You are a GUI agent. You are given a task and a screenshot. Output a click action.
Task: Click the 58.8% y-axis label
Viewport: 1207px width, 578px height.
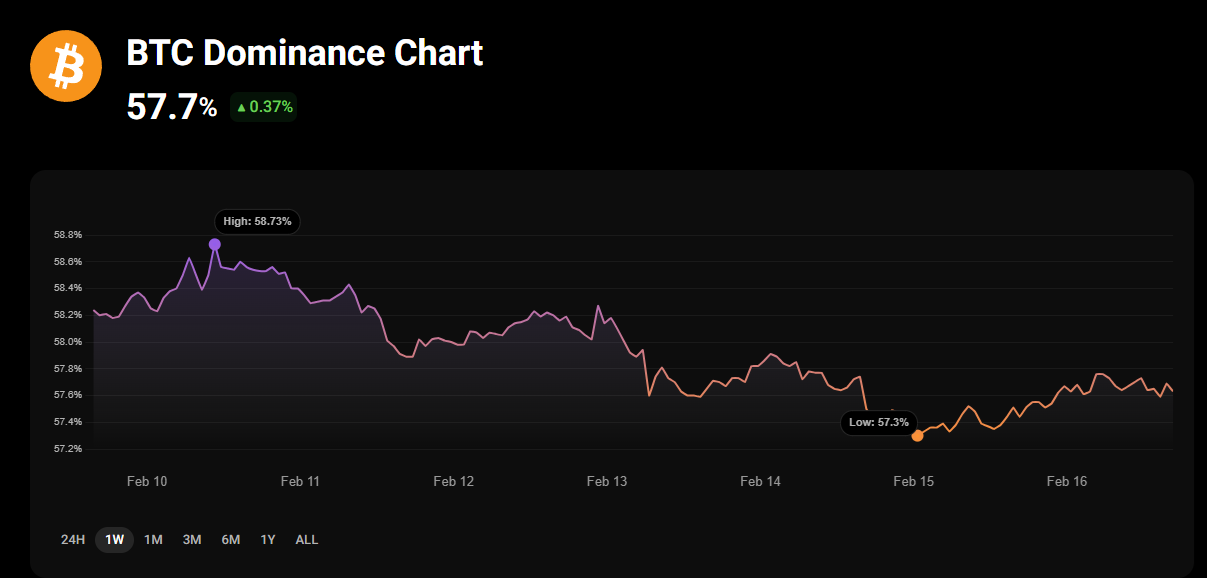(x=68, y=235)
